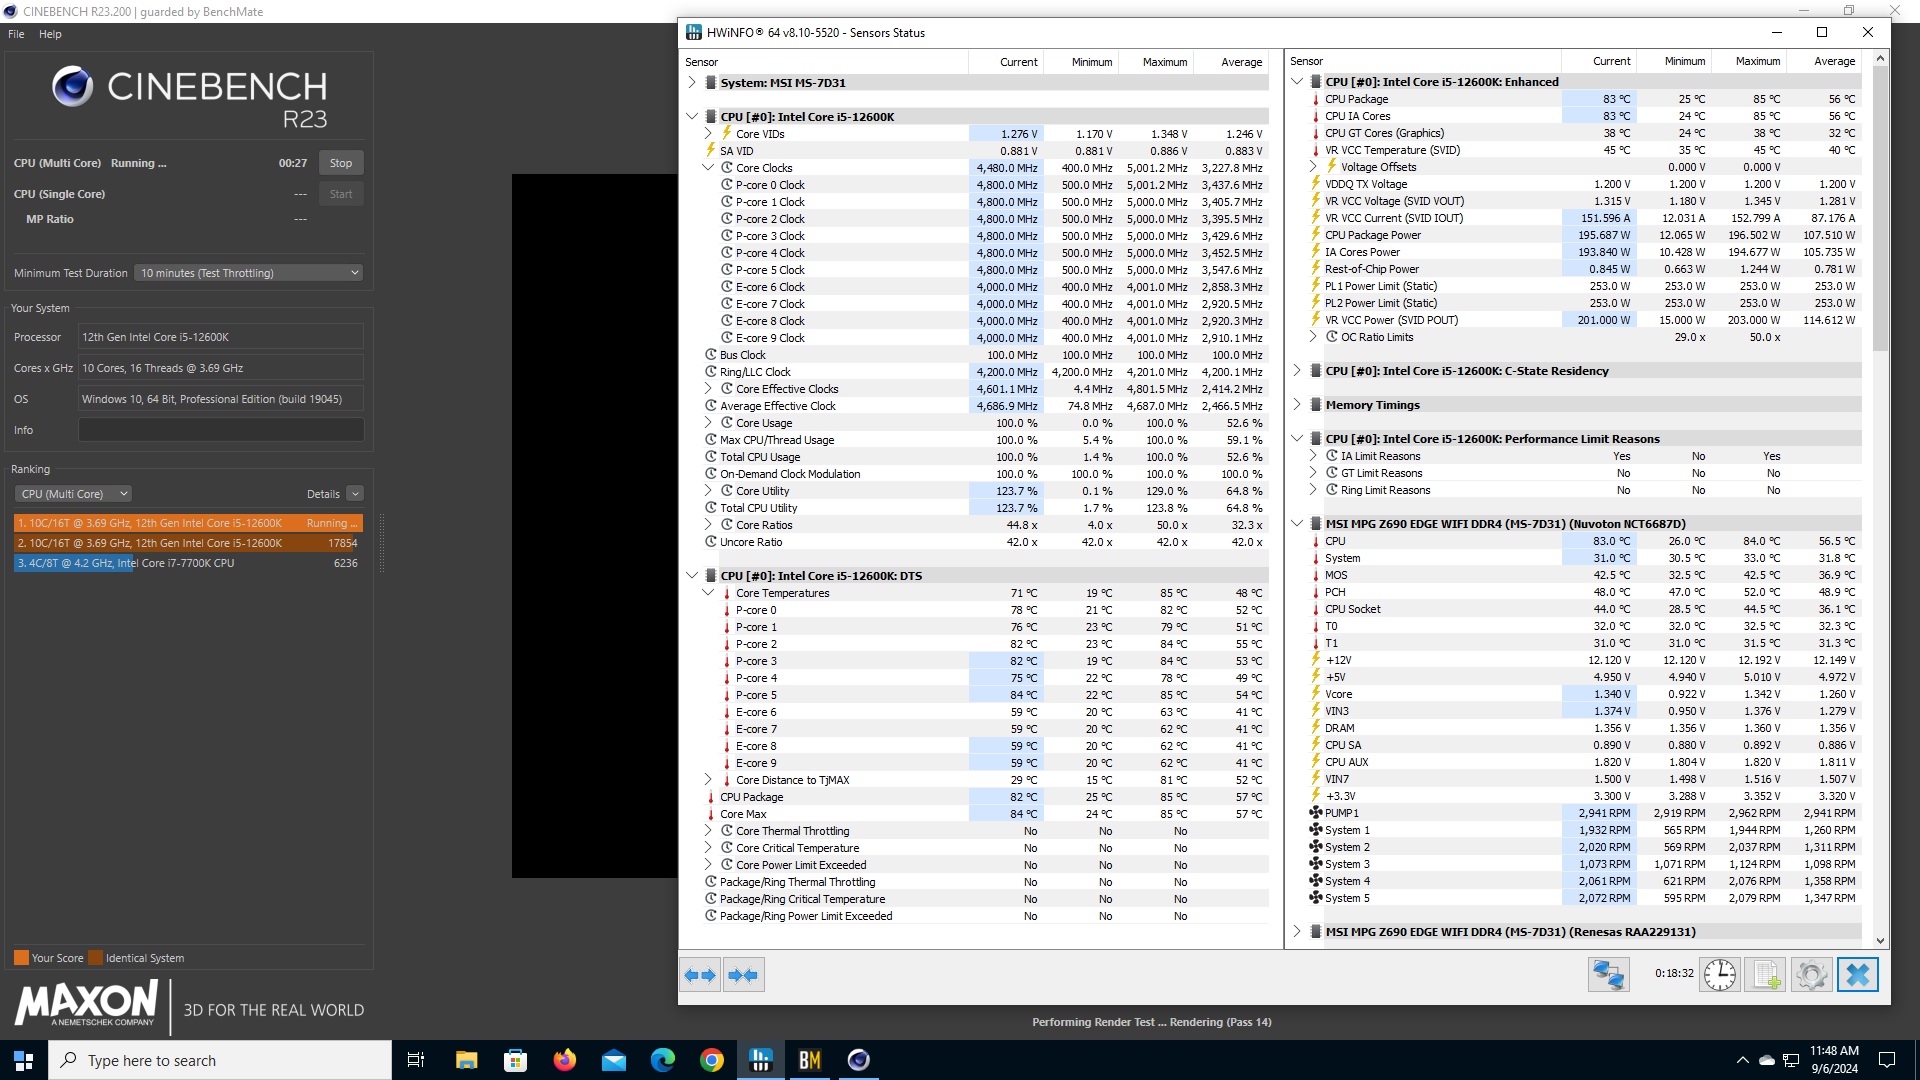Expand System: MSI MS-7D31 sensor group

coord(691,83)
